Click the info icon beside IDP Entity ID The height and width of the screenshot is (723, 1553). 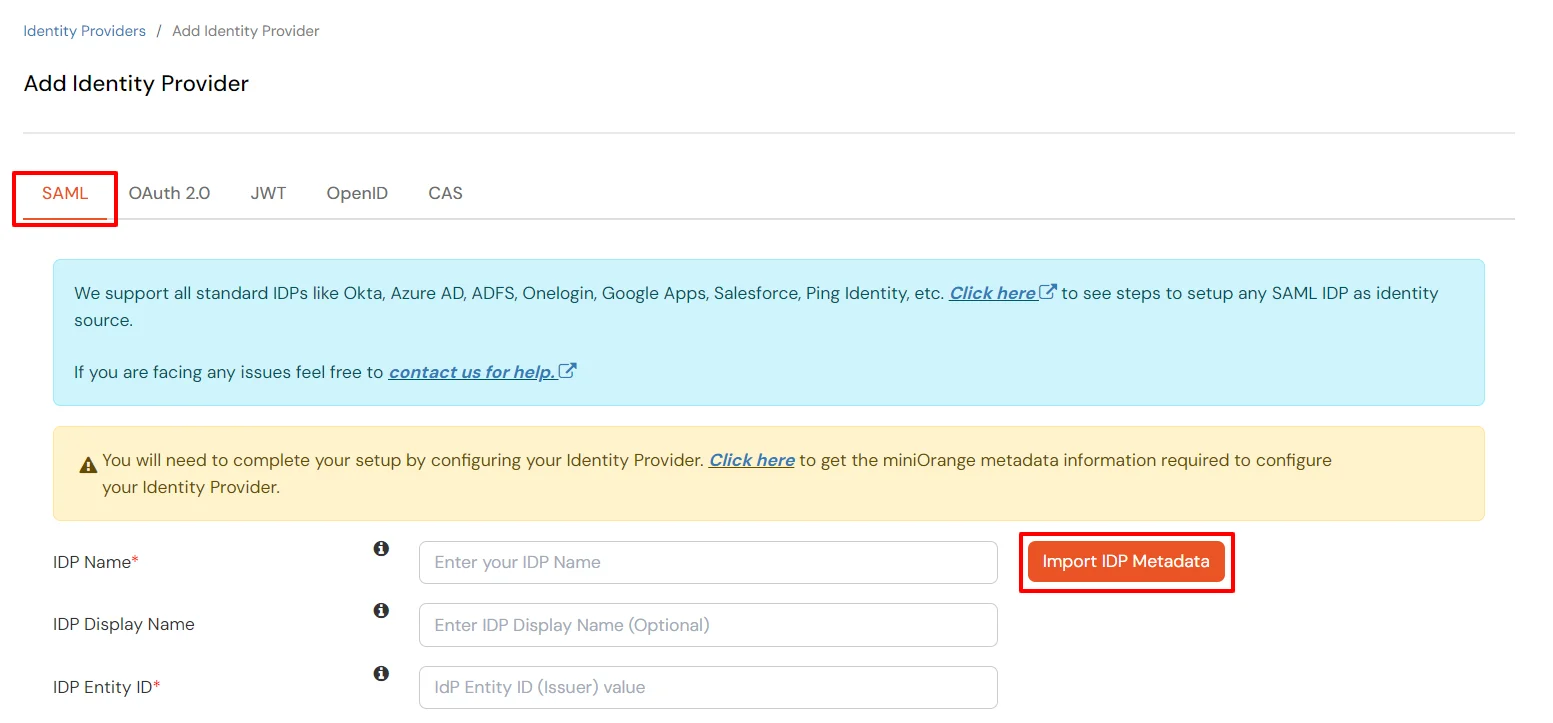(x=381, y=673)
